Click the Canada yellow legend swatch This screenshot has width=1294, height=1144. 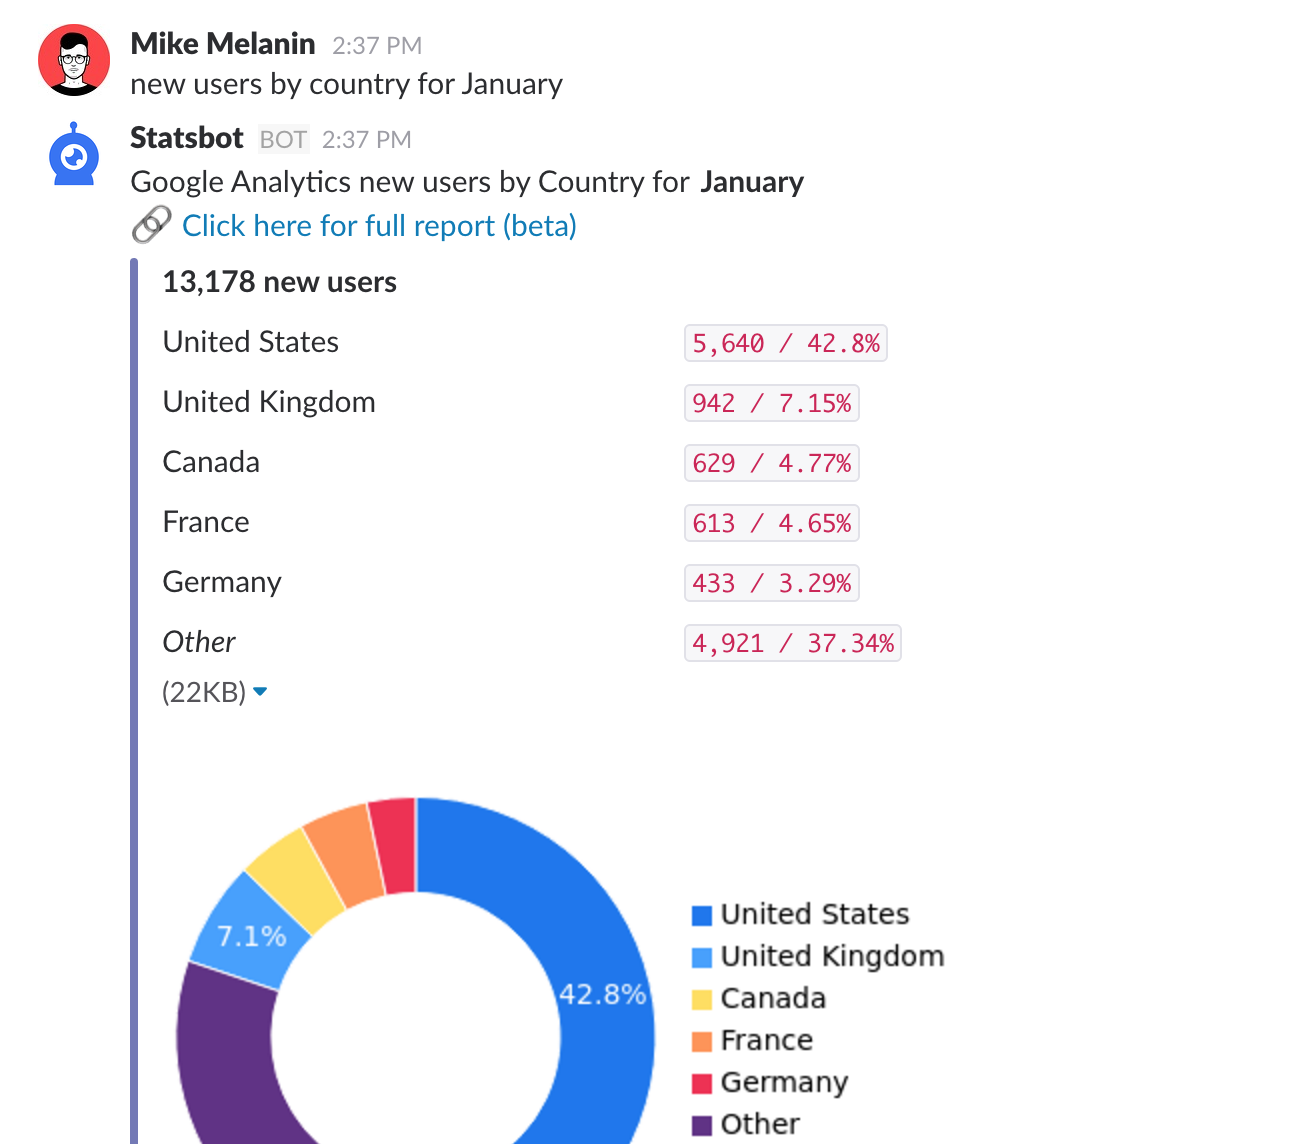(702, 999)
